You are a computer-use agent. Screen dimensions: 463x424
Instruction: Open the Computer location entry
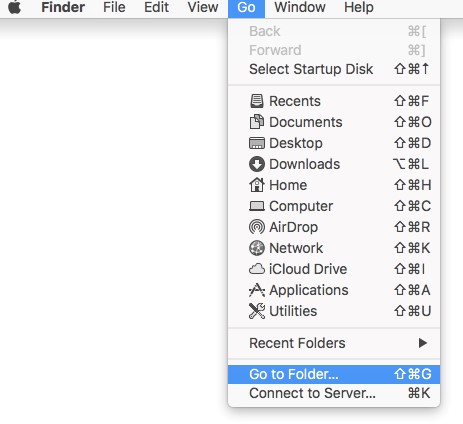point(334,206)
